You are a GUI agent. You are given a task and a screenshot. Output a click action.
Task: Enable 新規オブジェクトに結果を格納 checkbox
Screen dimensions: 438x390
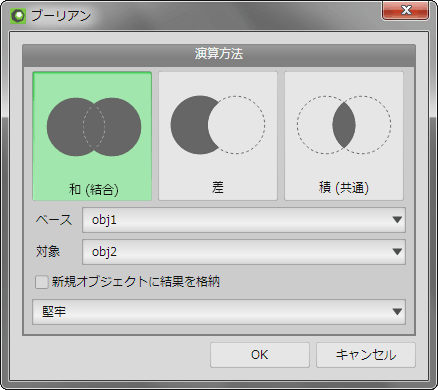coord(42,282)
